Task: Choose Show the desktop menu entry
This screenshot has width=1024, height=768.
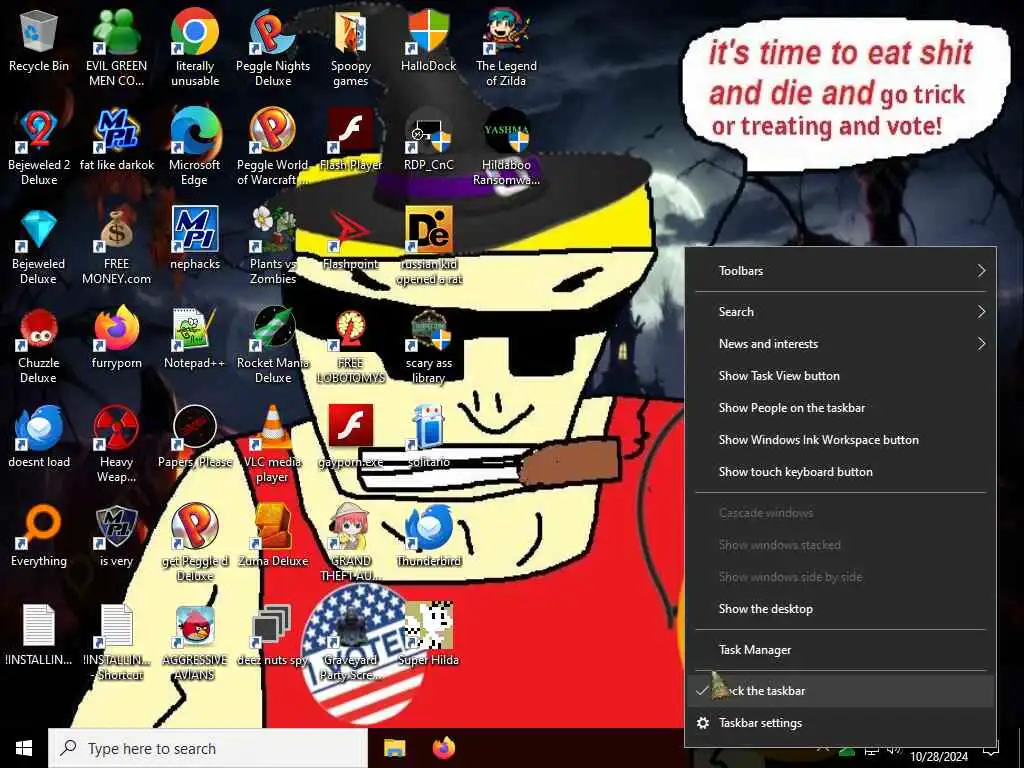Action: (840, 609)
